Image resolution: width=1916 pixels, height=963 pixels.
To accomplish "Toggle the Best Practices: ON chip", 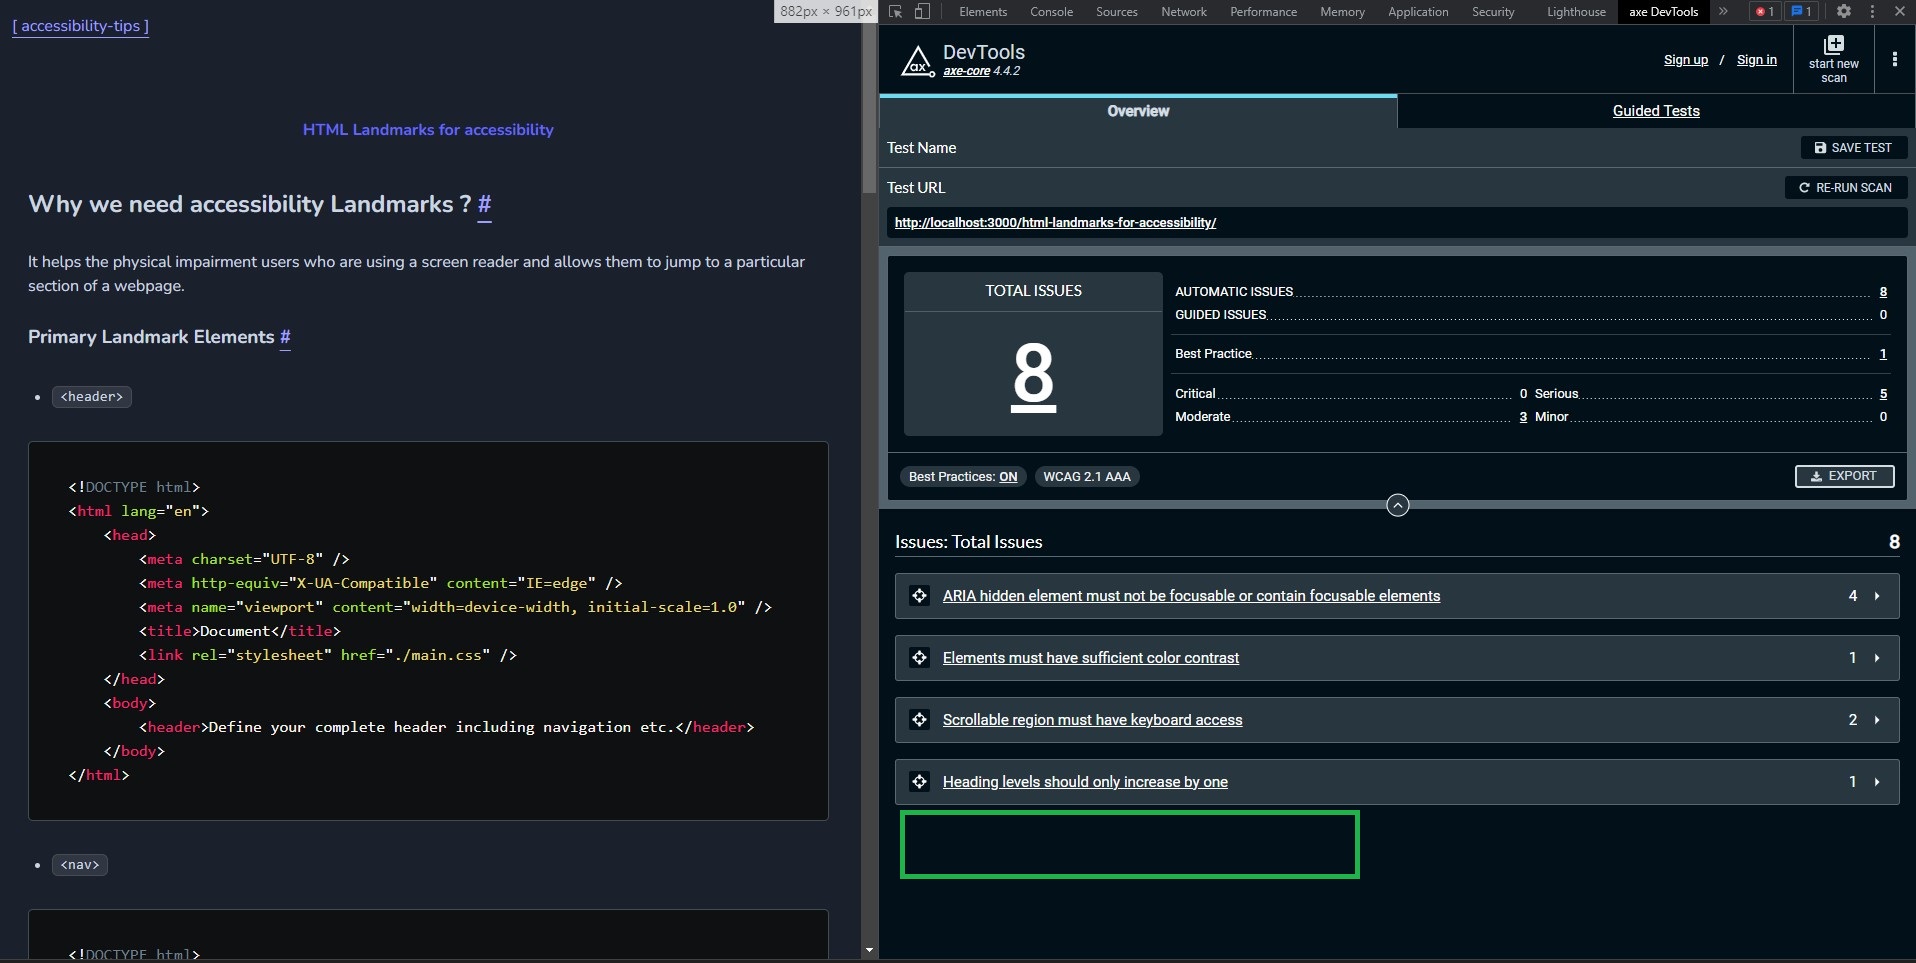I will coord(962,477).
